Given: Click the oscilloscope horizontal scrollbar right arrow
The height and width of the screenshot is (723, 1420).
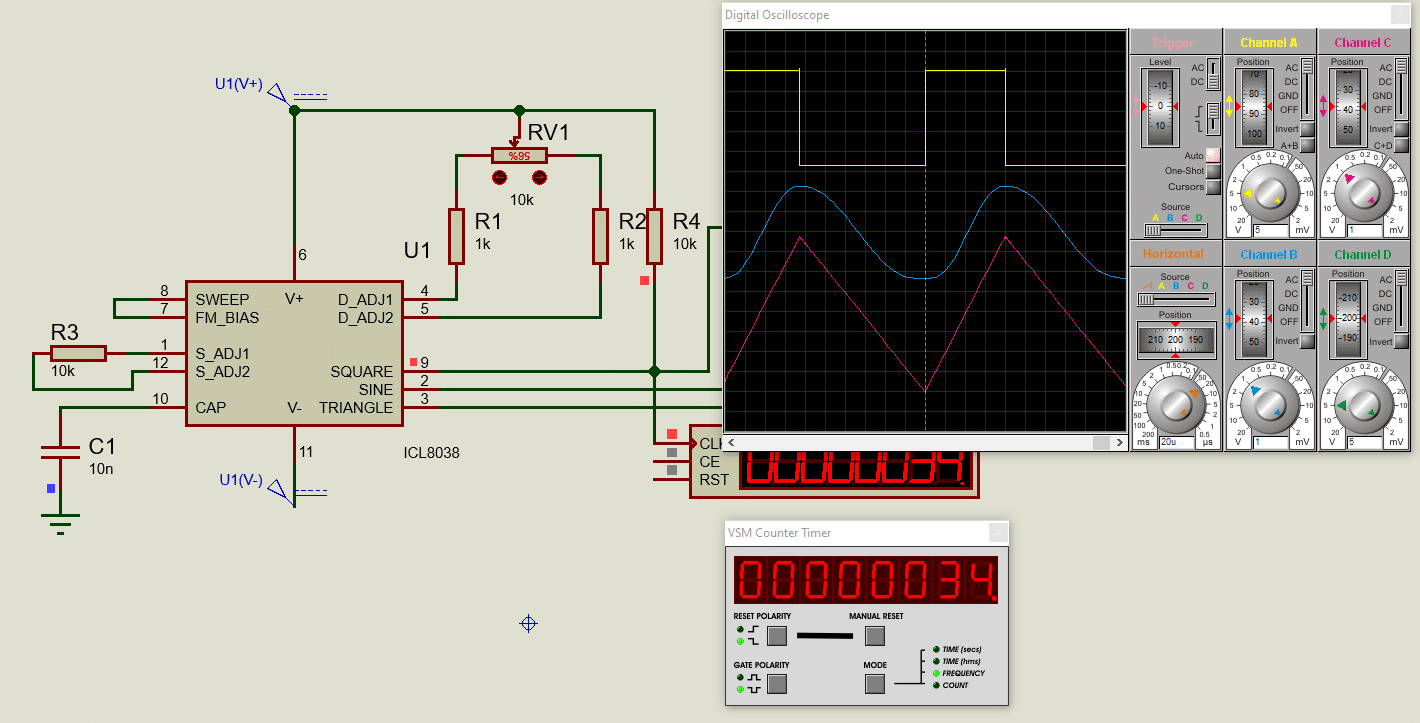Looking at the screenshot, I should [x=1119, y=441].
